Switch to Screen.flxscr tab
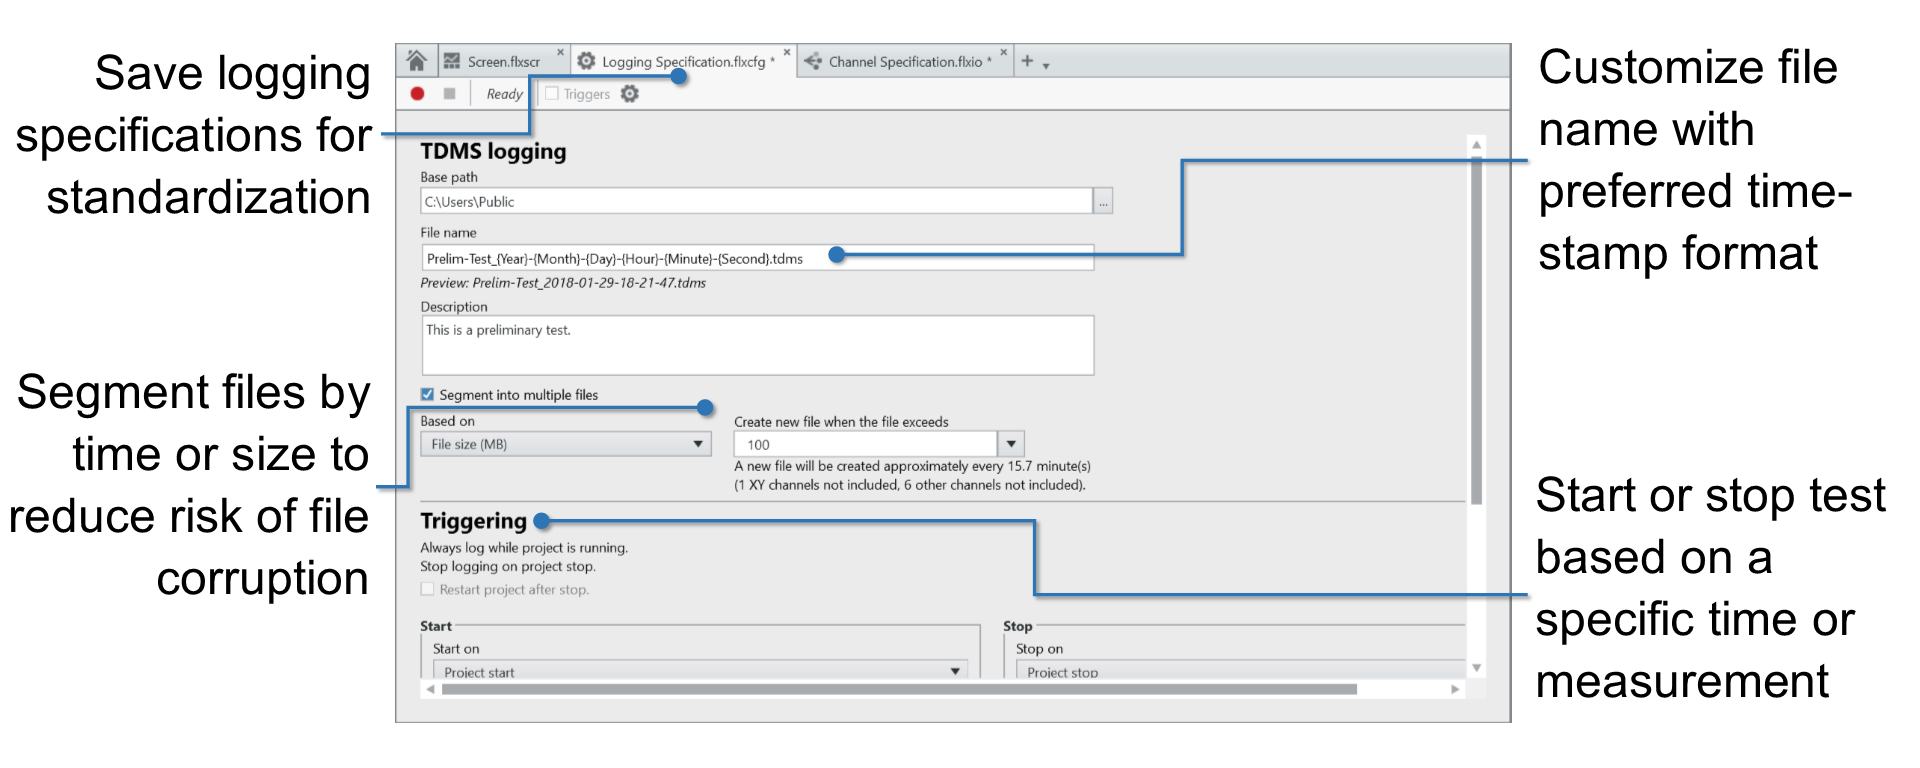The width and height of the screenshot is (1920, 768). (x=503, y=62)
